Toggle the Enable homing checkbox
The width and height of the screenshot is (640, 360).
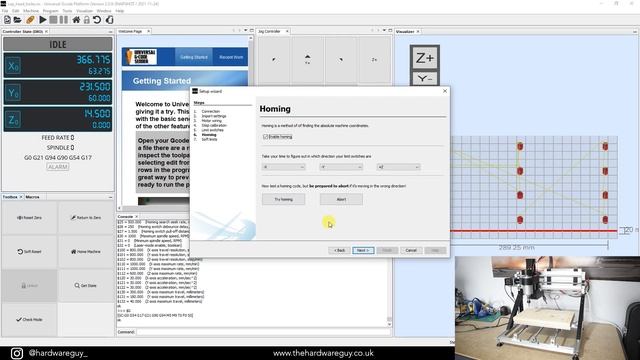pos(265,137)
